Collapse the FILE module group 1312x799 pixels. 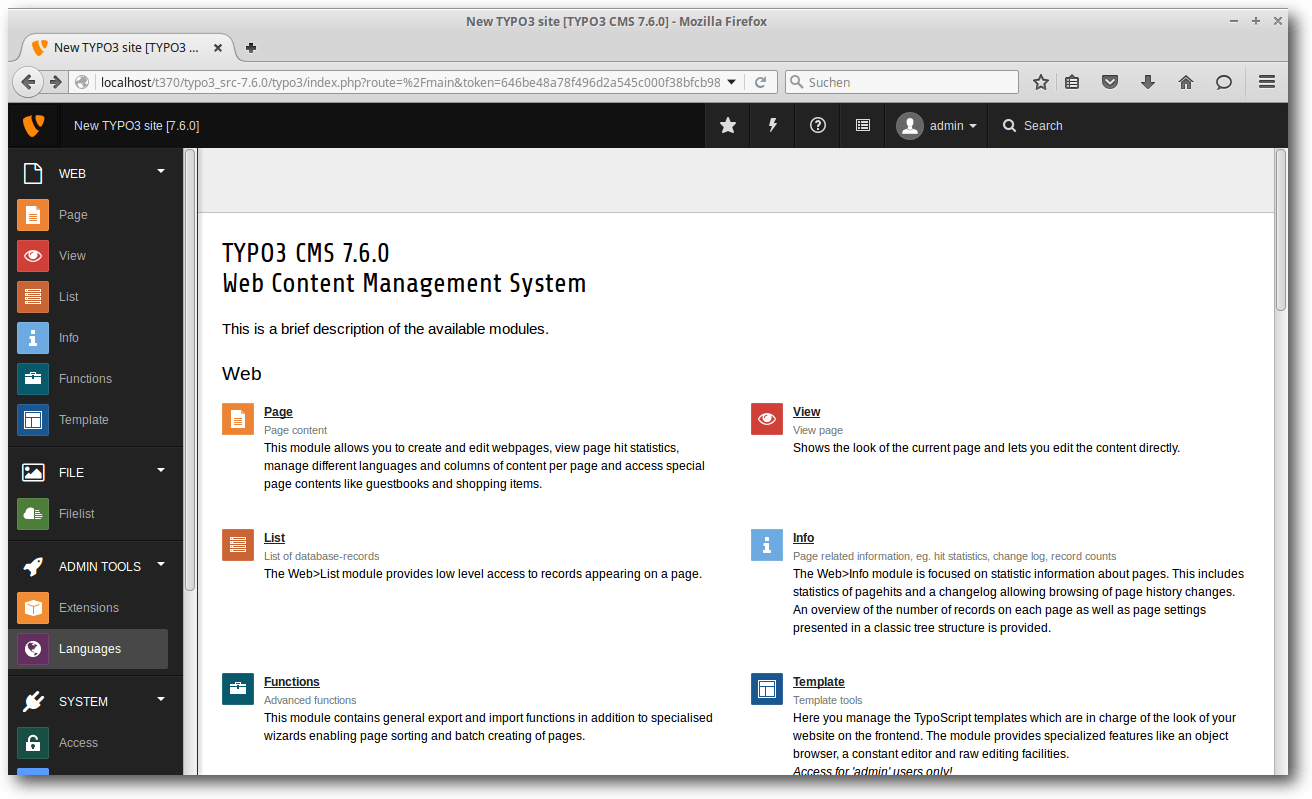click(161, 471)
